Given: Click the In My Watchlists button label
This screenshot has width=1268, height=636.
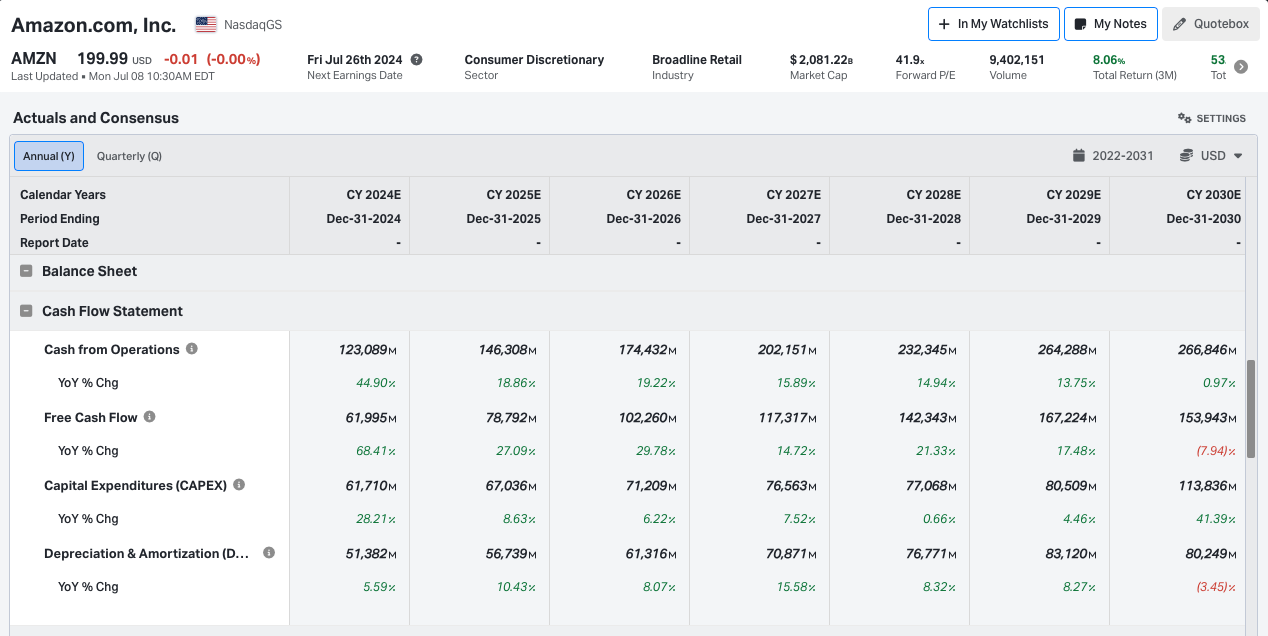Looking at the screenshot, I should click(1003, 24).
